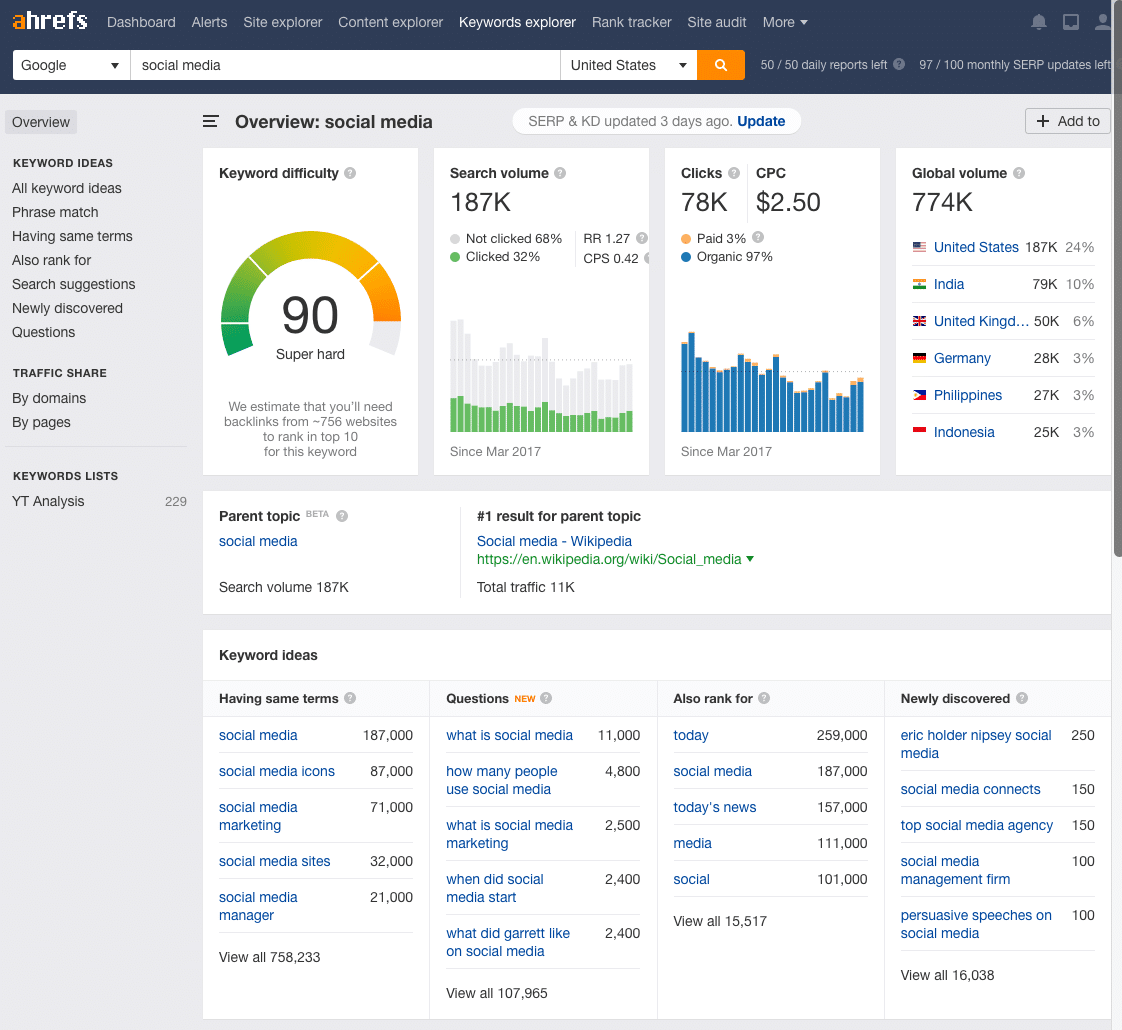Open Content explorer

pyautogui.click(x=391, y=22)
